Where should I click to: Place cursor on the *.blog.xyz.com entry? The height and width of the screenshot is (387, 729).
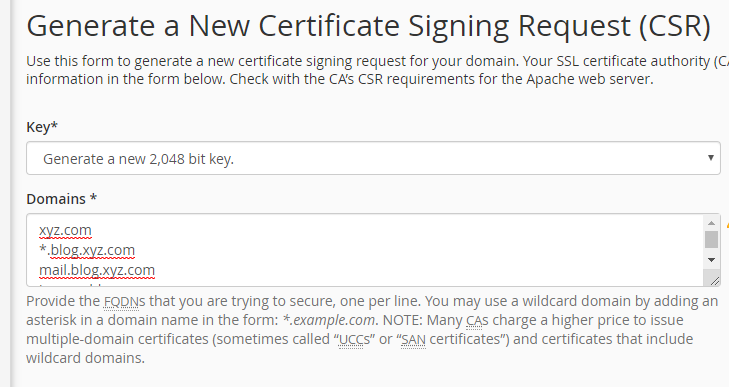pyautogui.click(x=87, y=250)
